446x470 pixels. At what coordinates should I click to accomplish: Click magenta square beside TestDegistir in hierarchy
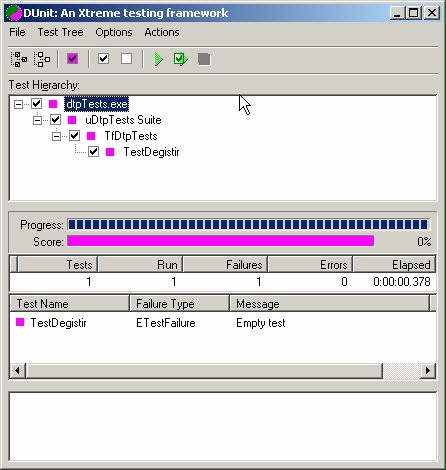click(110, 152)
